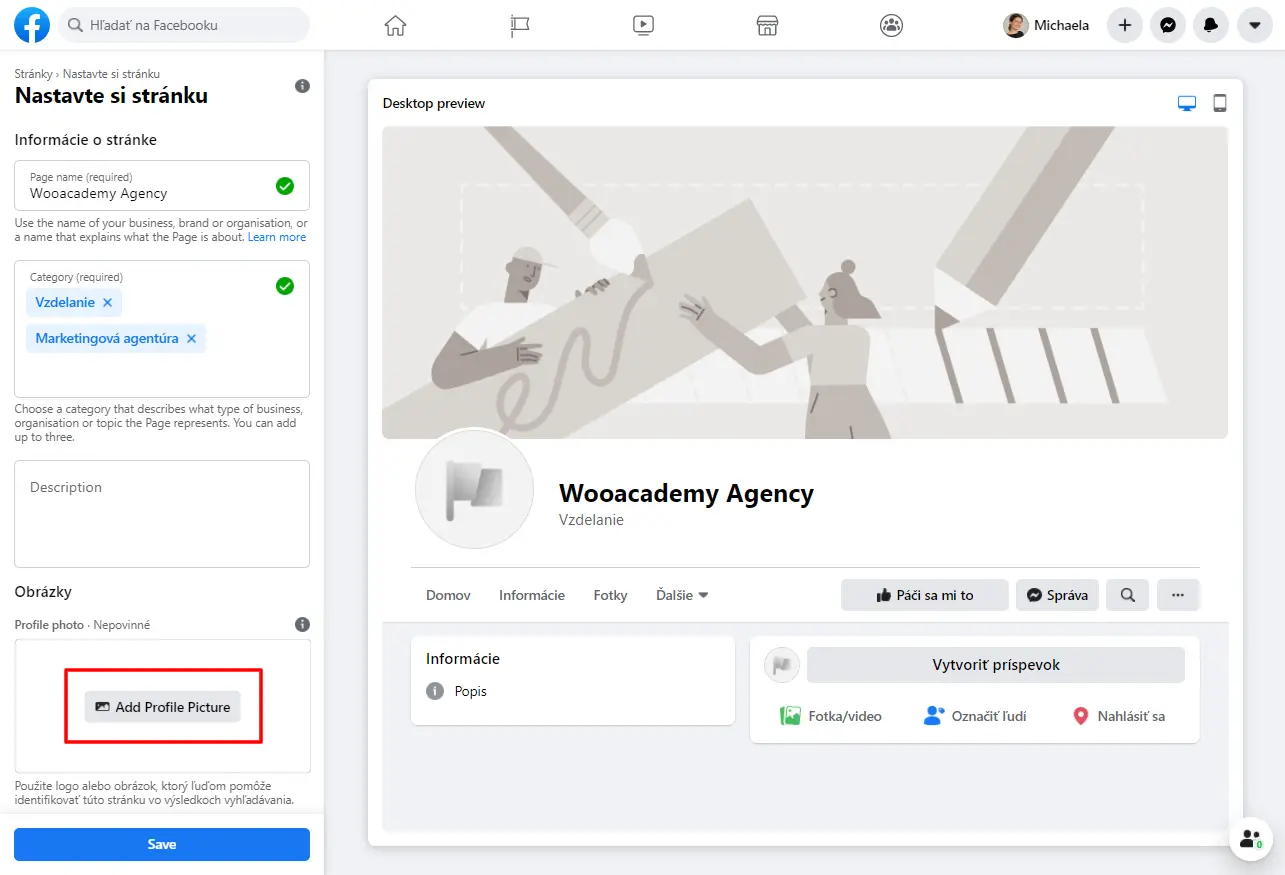
Task: Click the Wooacademy Agency page title
Action: pos(686,493)
